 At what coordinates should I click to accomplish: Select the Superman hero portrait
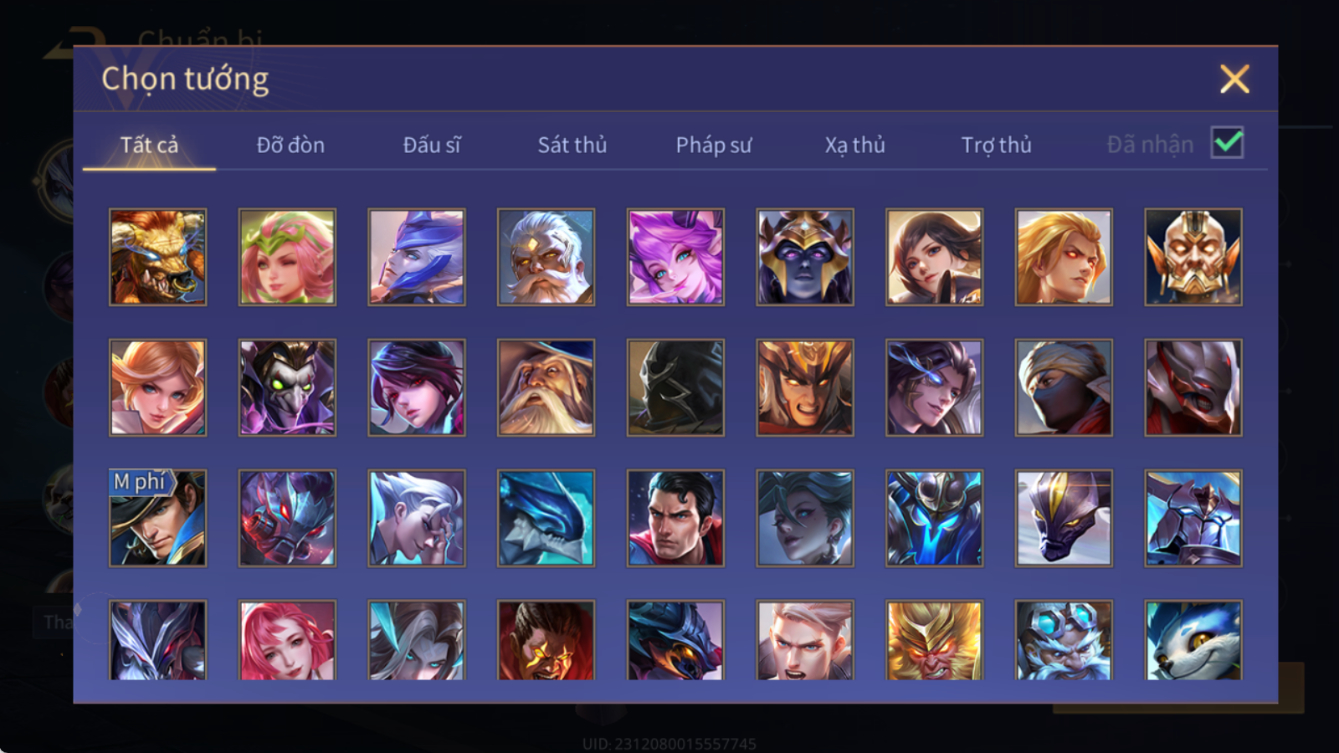pyautogui.click(x=675, y=518)
